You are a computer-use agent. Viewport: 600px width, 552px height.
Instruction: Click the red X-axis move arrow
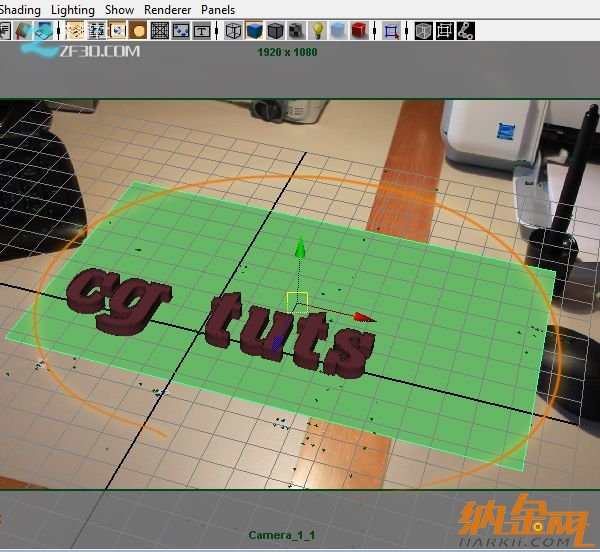coord(364,318)
